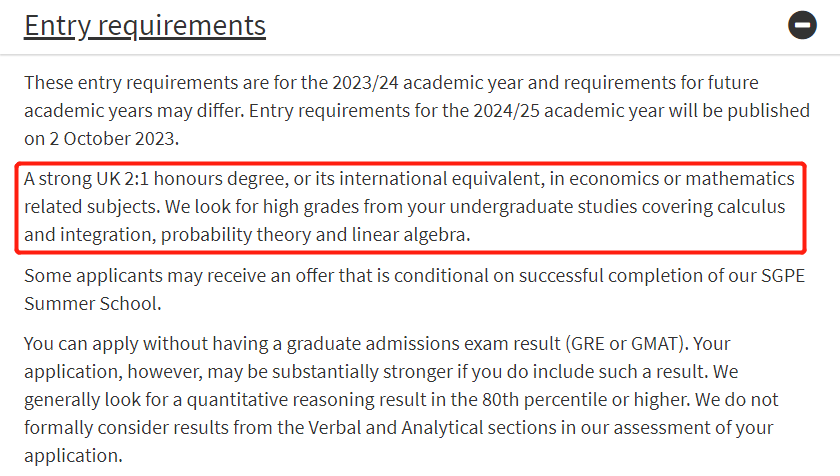
Task: Collapse section using the black minus icon
Action: point(802,25)
